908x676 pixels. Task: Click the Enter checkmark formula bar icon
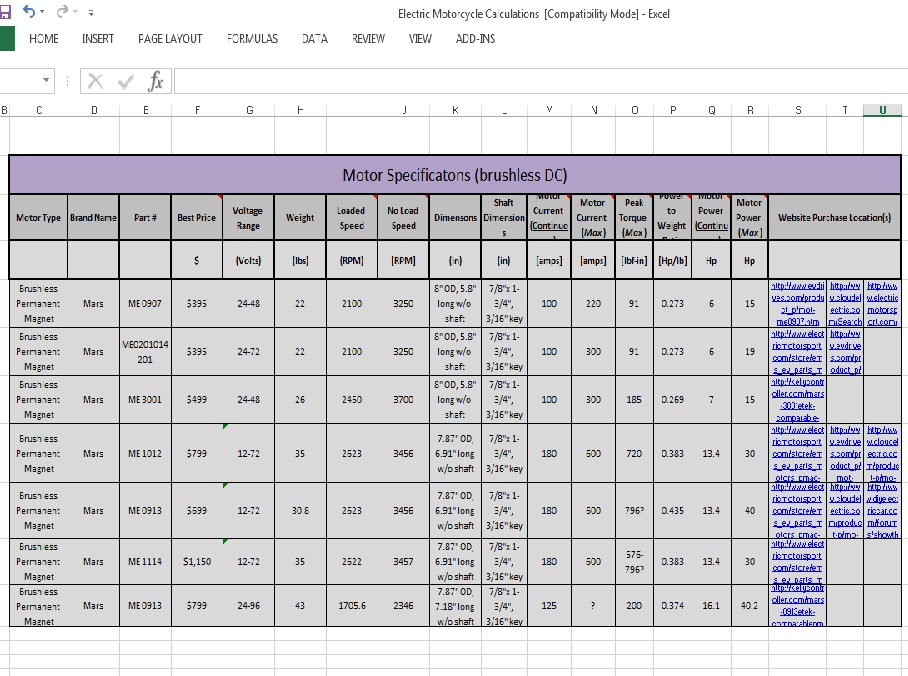click(125, 81)
